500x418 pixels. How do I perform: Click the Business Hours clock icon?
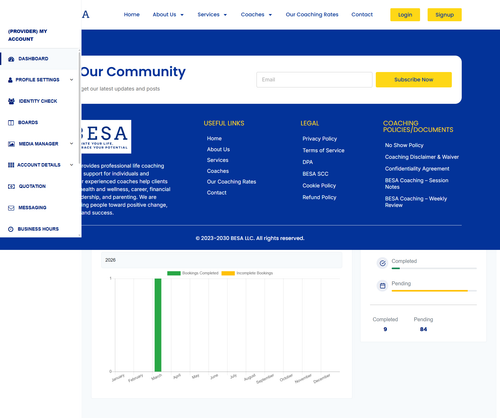point(11,229)
